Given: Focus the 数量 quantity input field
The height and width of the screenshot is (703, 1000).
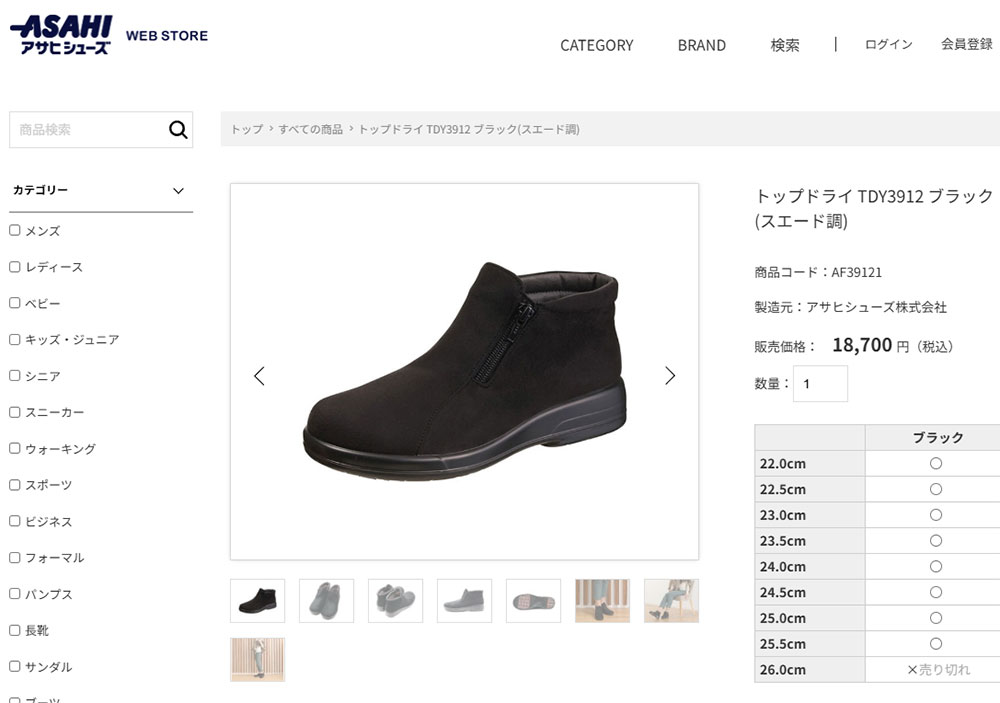Looking at the screenshot, I should pos(820,384).
